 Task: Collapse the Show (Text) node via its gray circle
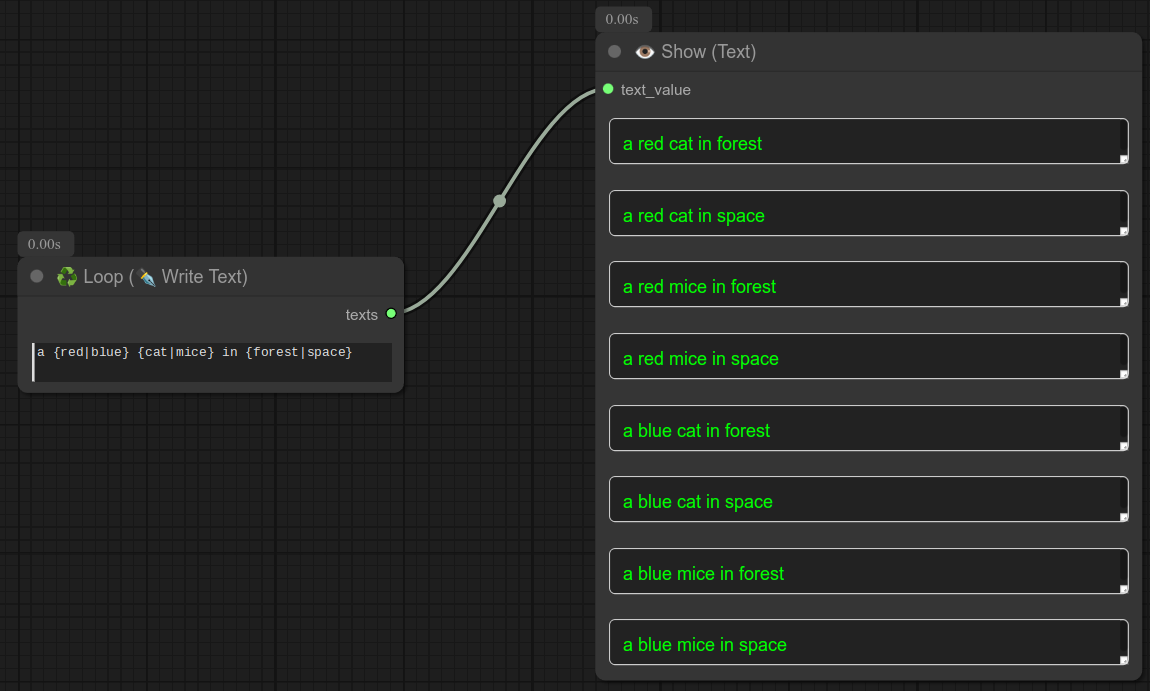[613, 51]
